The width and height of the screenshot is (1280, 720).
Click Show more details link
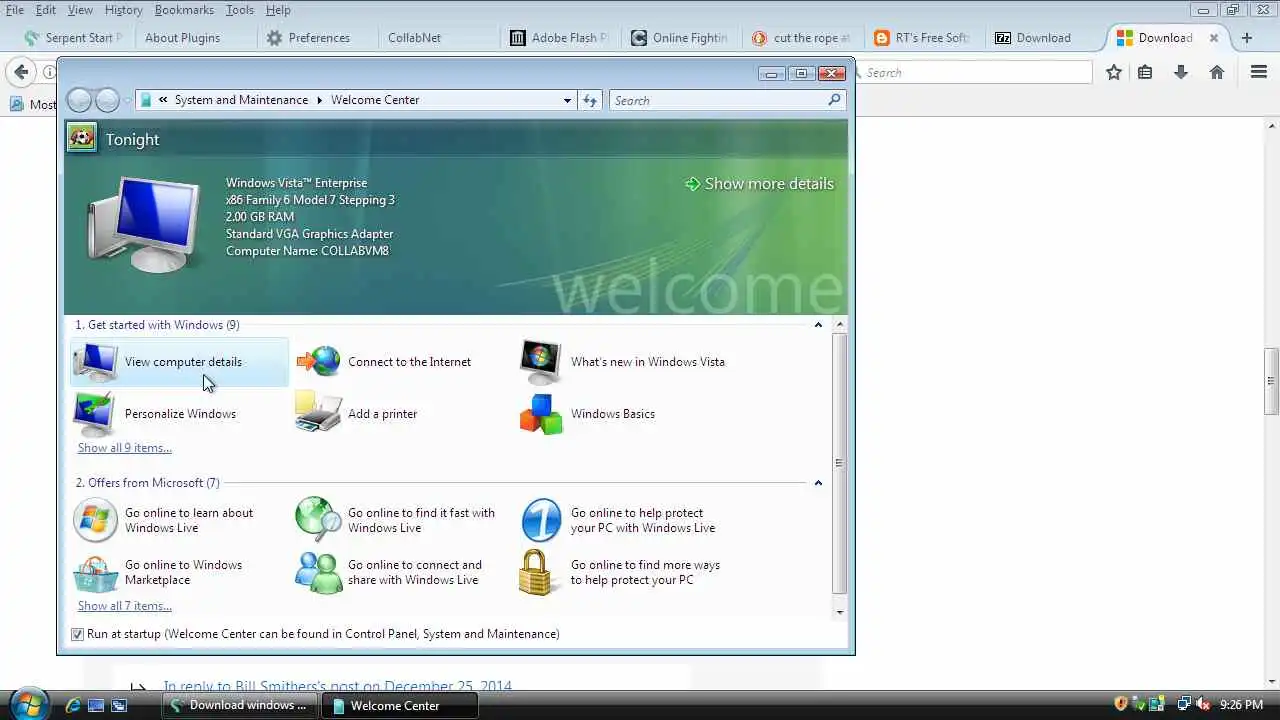click(x=759, y=184)
